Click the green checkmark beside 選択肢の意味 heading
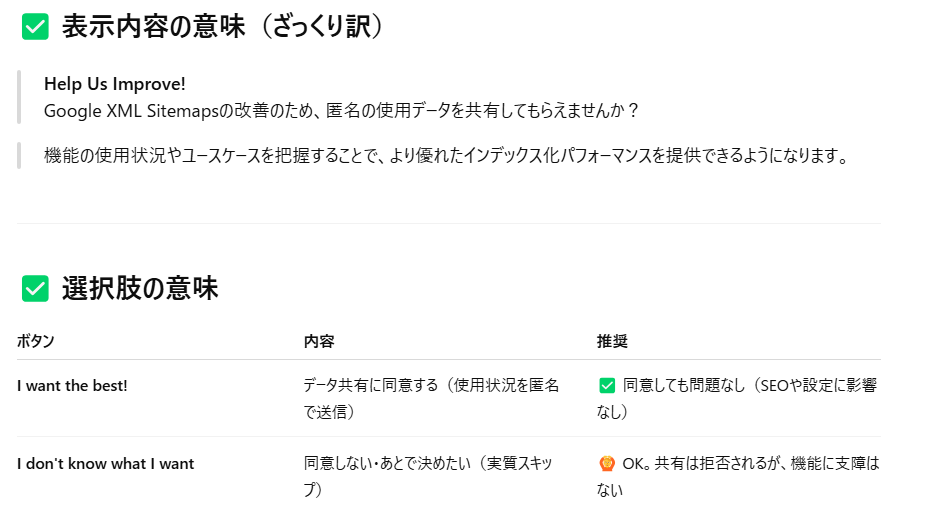This screenshot has width=932, height=532. click(x=35, y=289)
